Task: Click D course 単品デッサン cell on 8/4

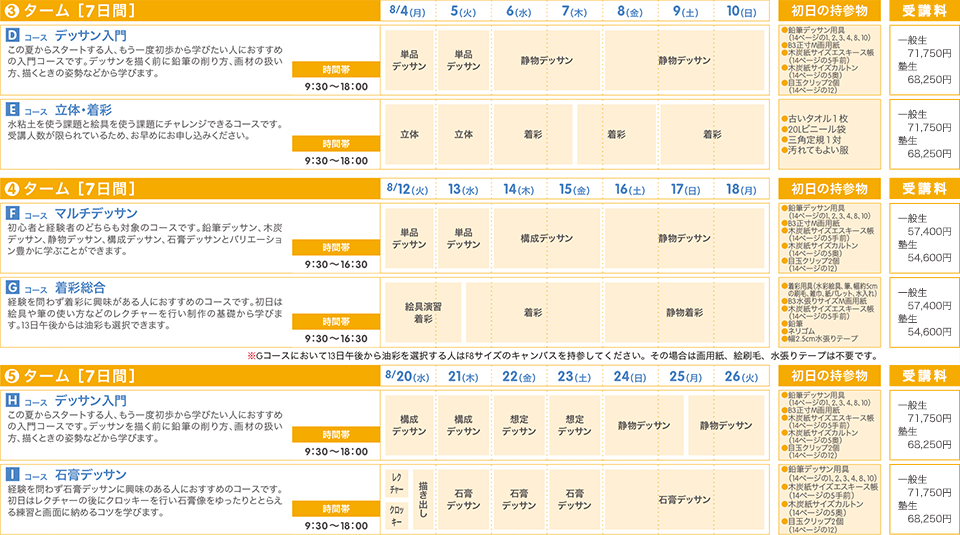Action: click(x=409, y=60)
